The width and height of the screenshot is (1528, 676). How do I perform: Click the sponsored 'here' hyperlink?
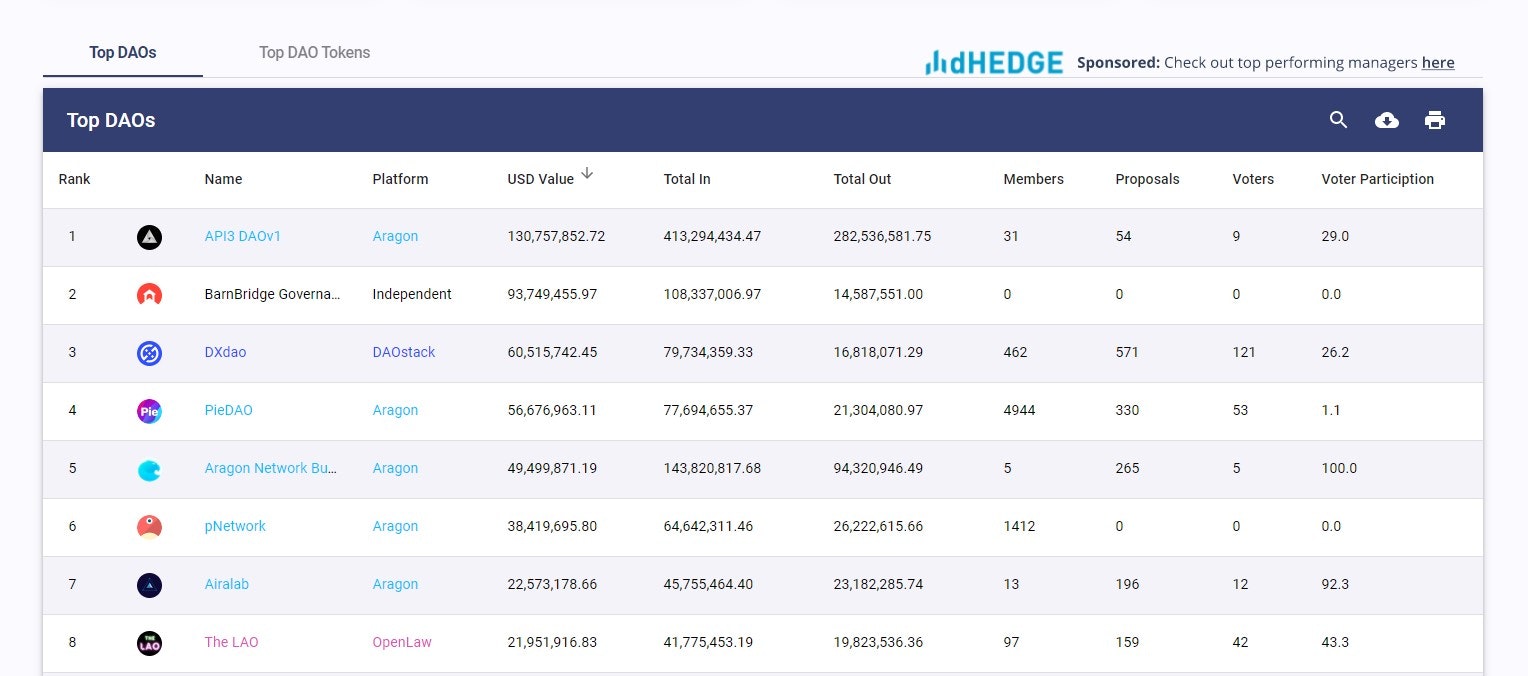[1437, 62]
